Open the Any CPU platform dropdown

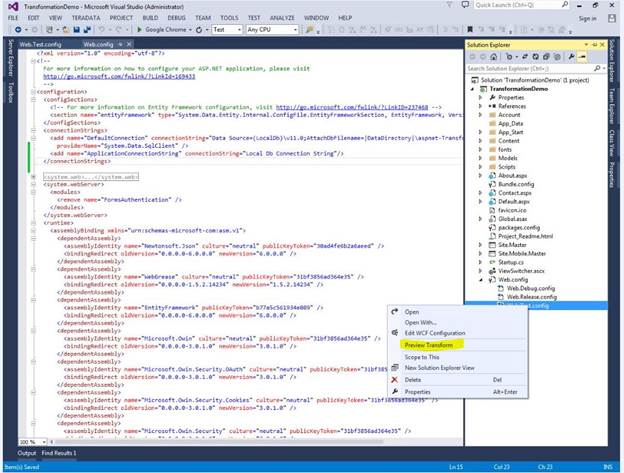[x=297, y=30]
